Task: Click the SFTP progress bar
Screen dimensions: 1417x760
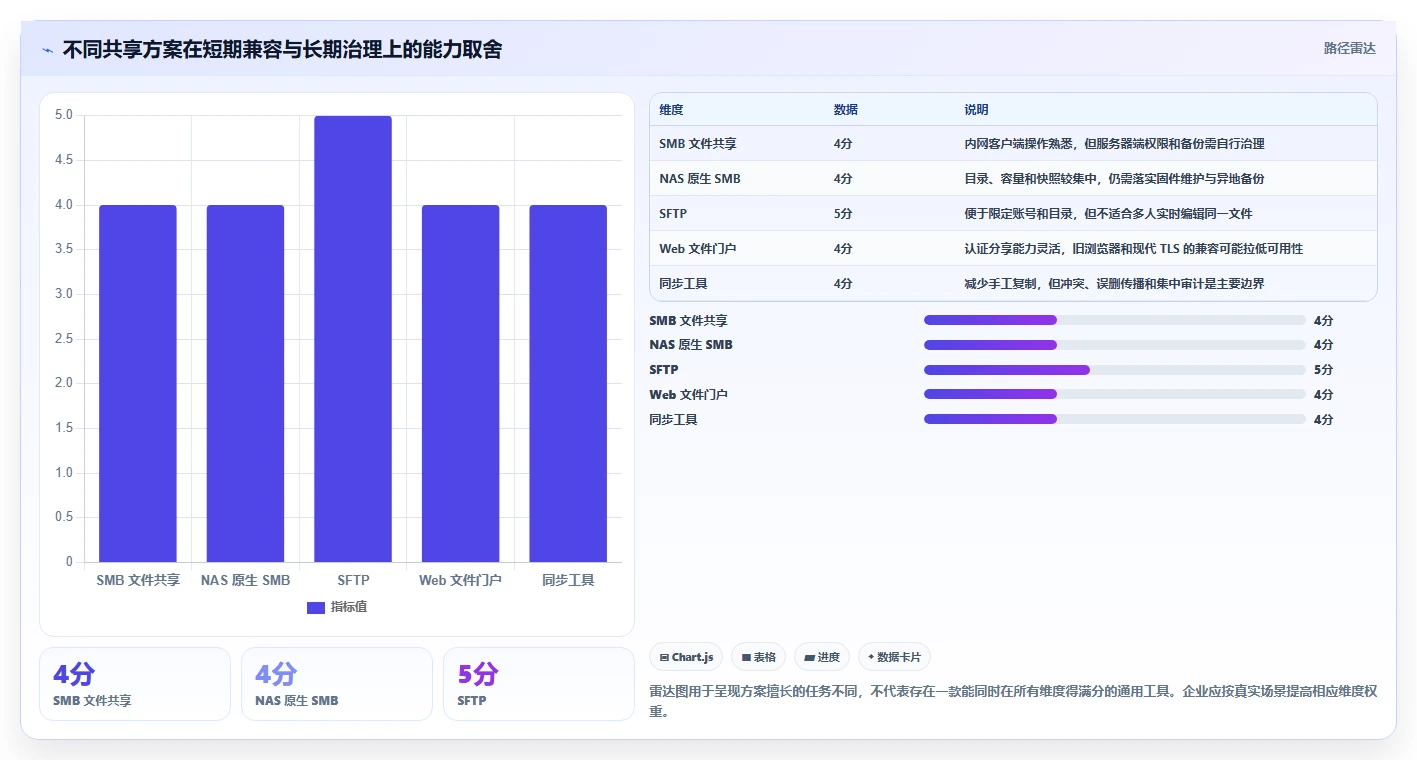Action: (1115, 370)
